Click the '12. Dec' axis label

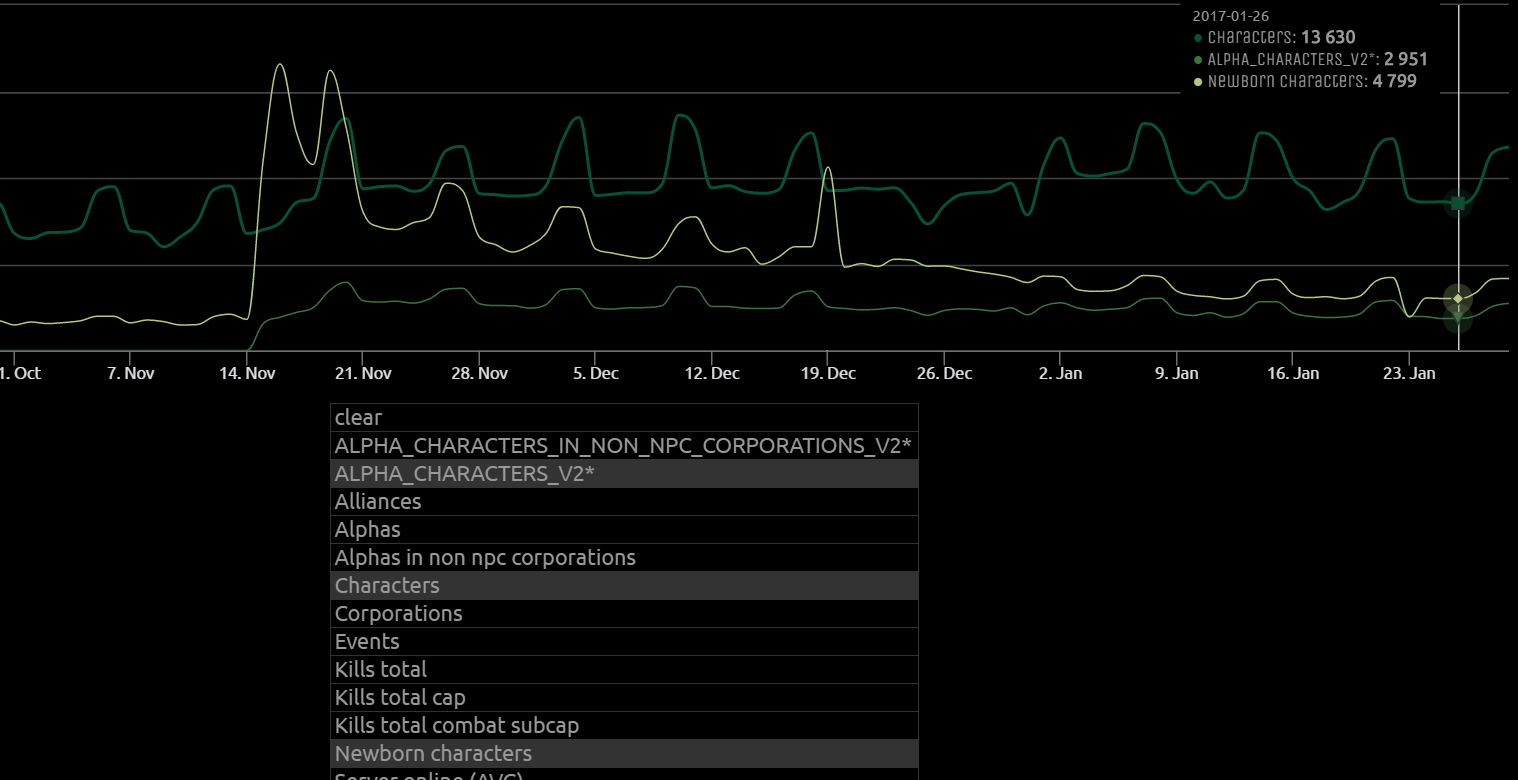pyautogui.click(x=711, y=373)
